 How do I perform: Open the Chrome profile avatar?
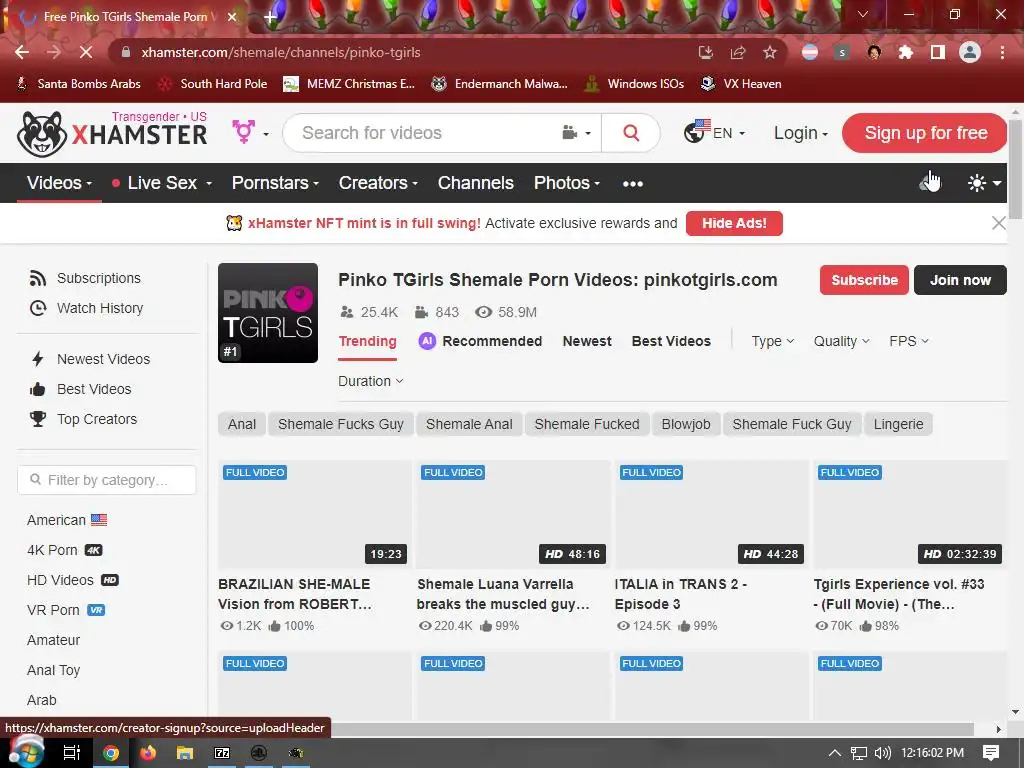tap(970, 52)
